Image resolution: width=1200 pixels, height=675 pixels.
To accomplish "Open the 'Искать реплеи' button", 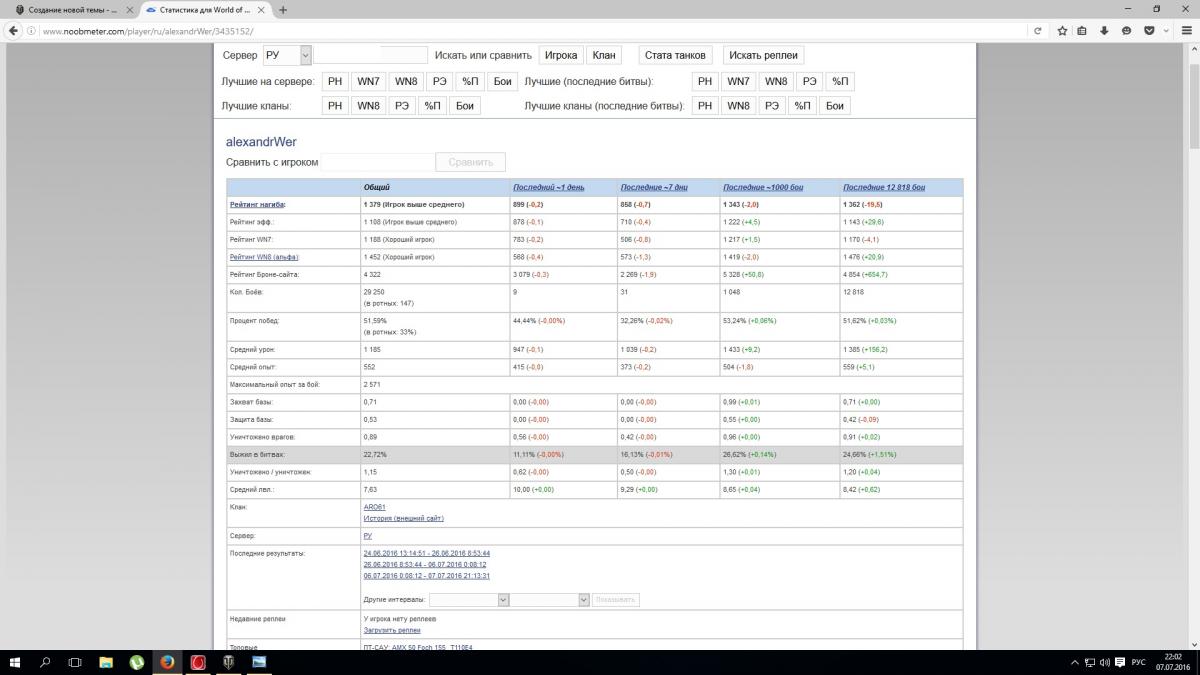I will pyautogui.click(x=763, y=55).
